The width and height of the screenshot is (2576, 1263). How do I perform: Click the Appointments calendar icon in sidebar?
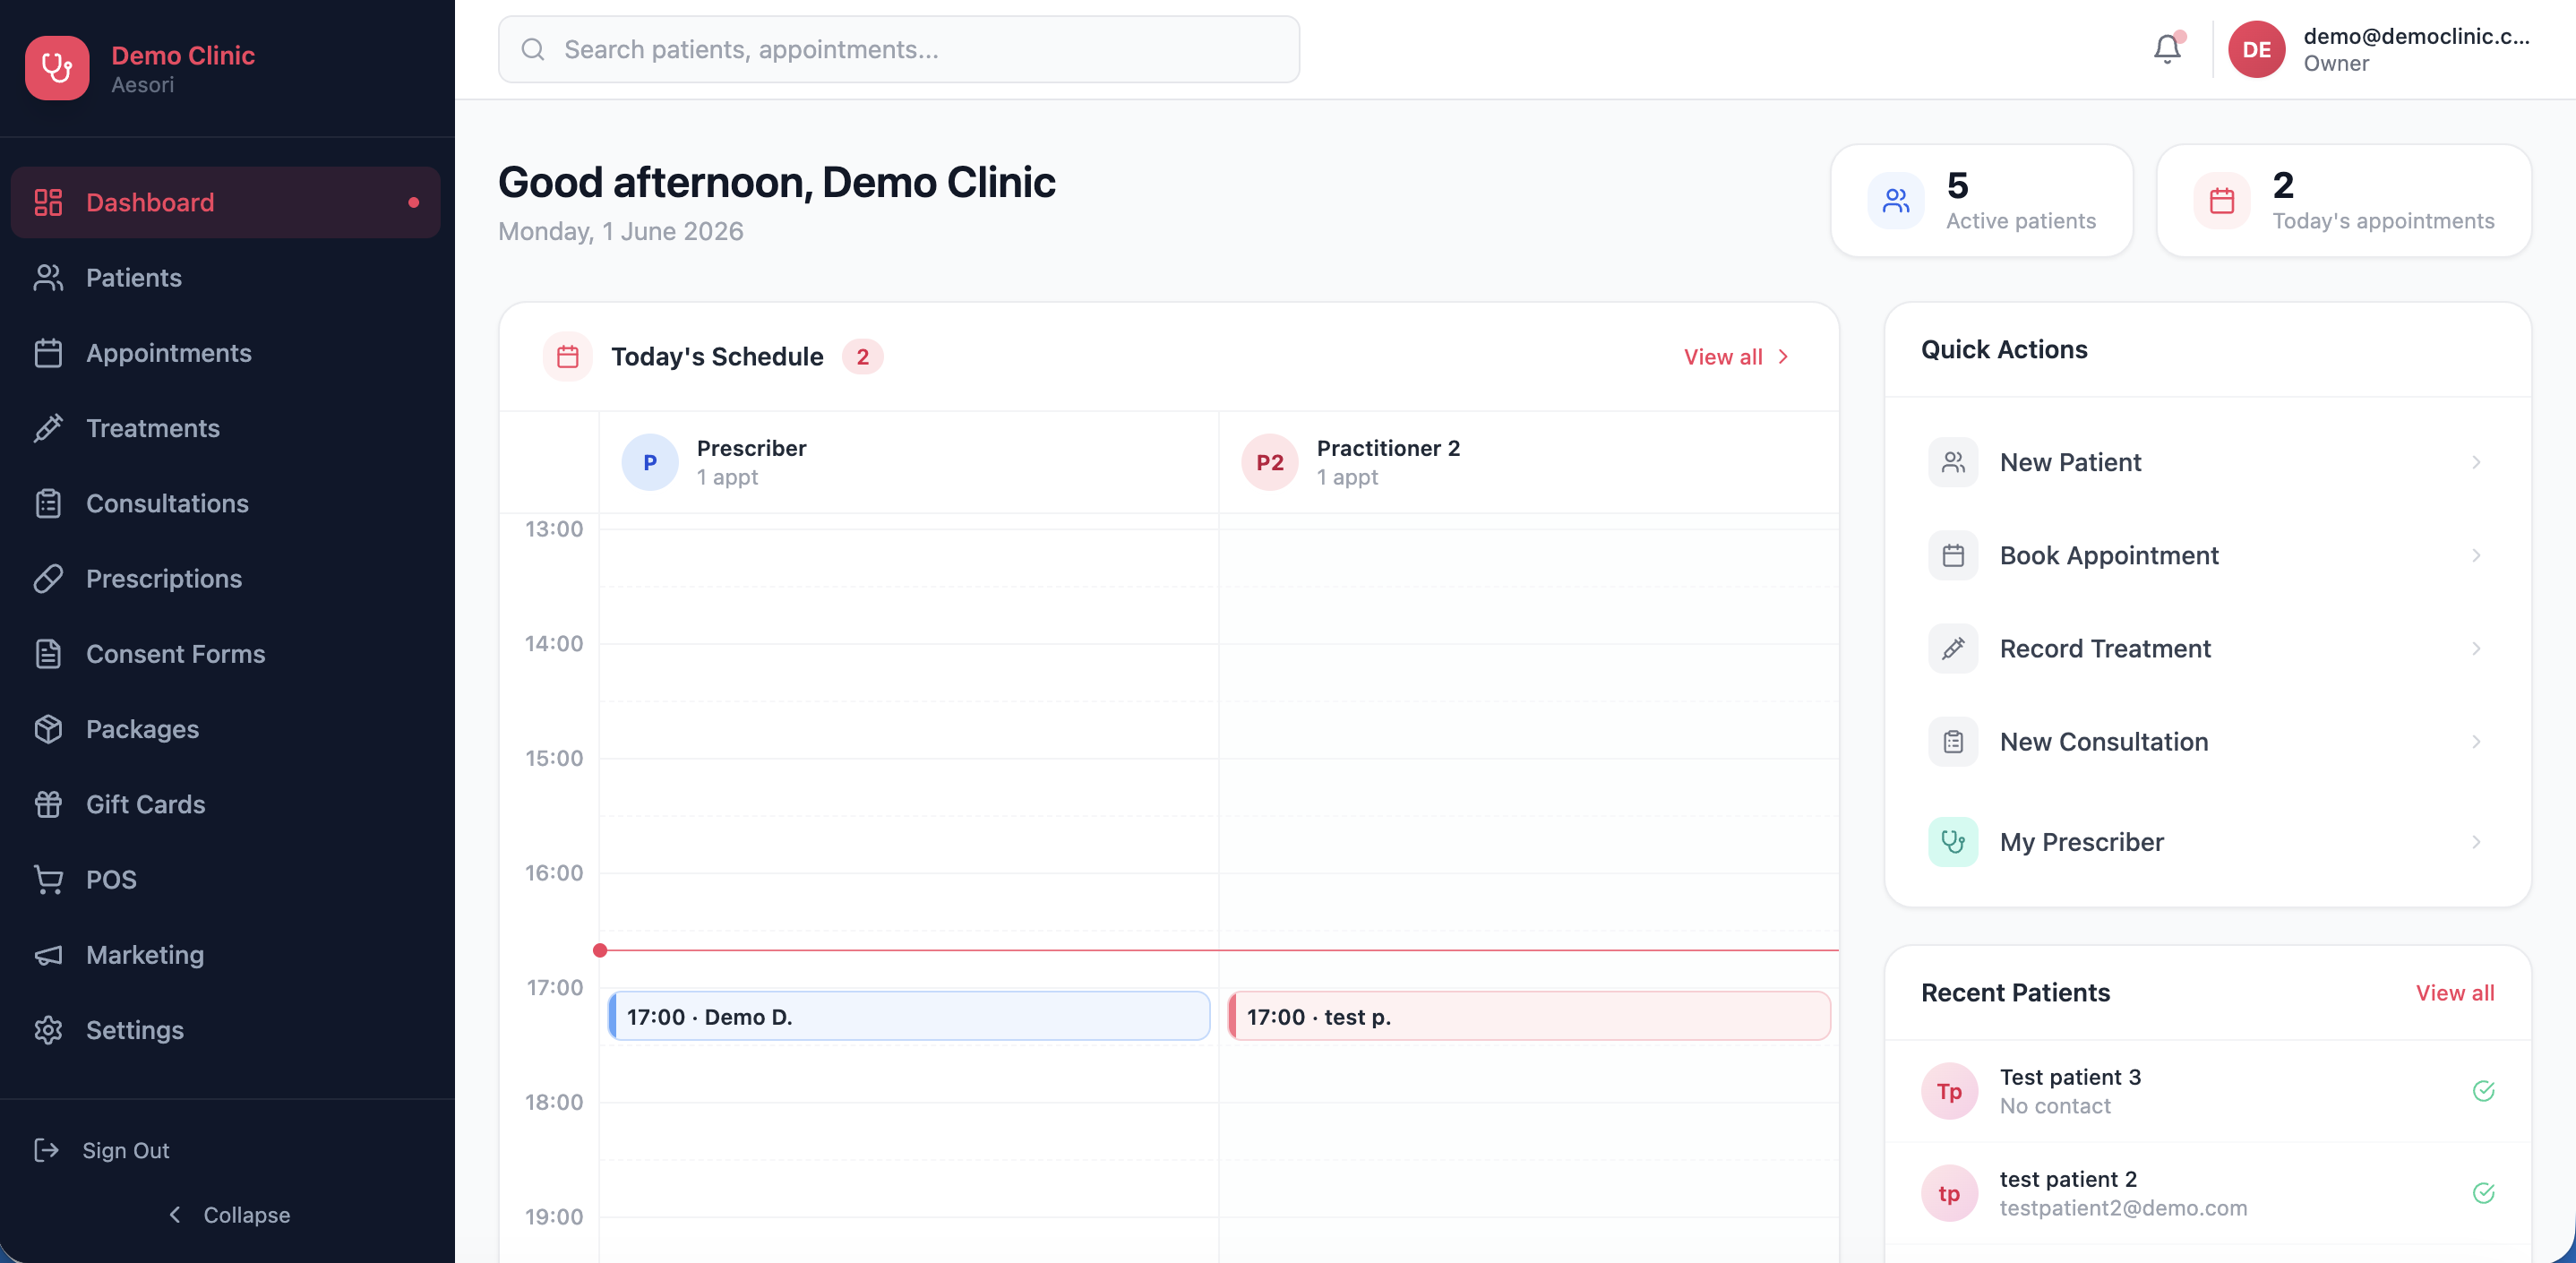[48, 353]
